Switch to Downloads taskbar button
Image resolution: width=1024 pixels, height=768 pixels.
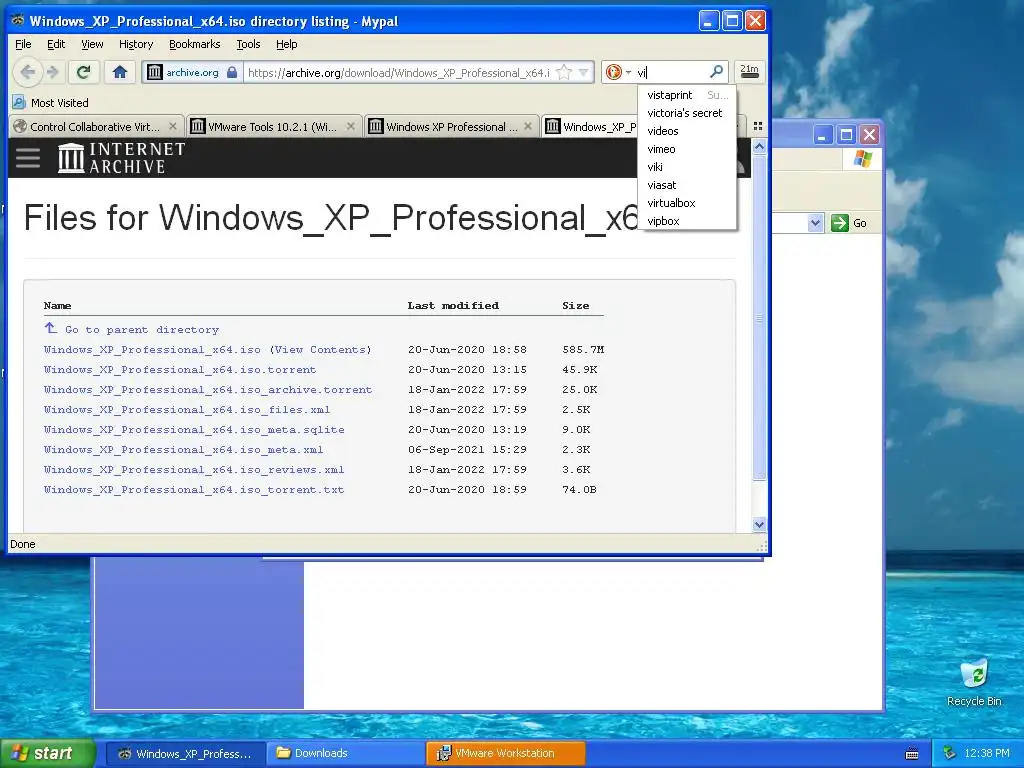pyautogui.click(x=346, y=753)
